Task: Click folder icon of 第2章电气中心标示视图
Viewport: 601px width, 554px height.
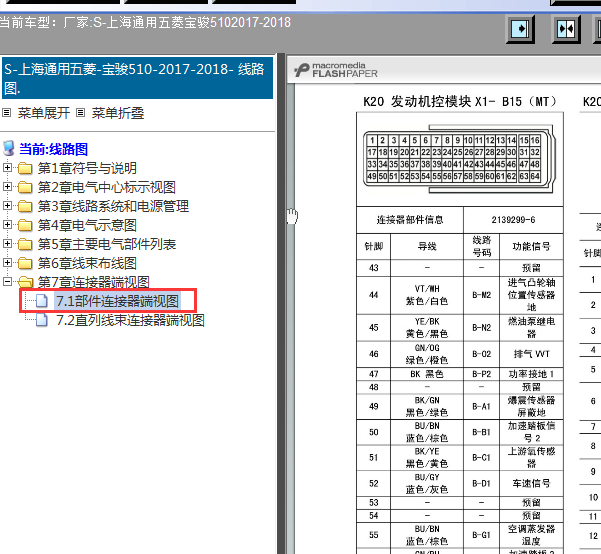Action: (25, 187)
